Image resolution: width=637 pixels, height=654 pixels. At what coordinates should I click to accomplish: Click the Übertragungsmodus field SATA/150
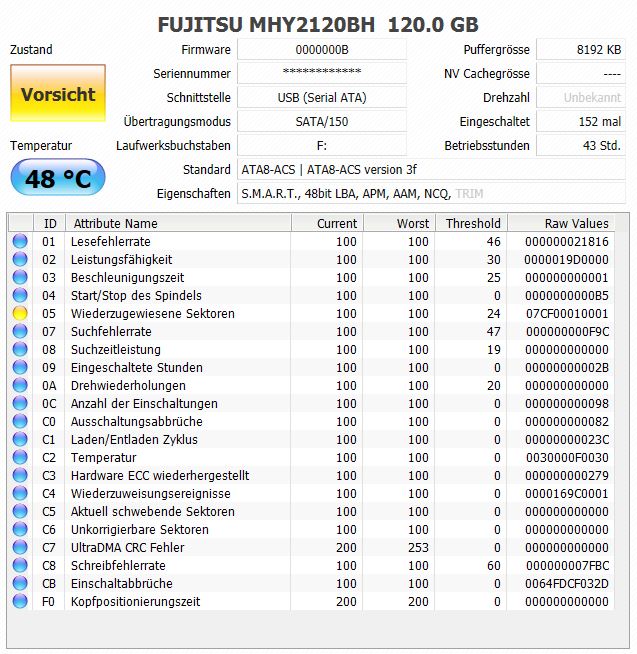pyautogui.click(x=322, y=121)
